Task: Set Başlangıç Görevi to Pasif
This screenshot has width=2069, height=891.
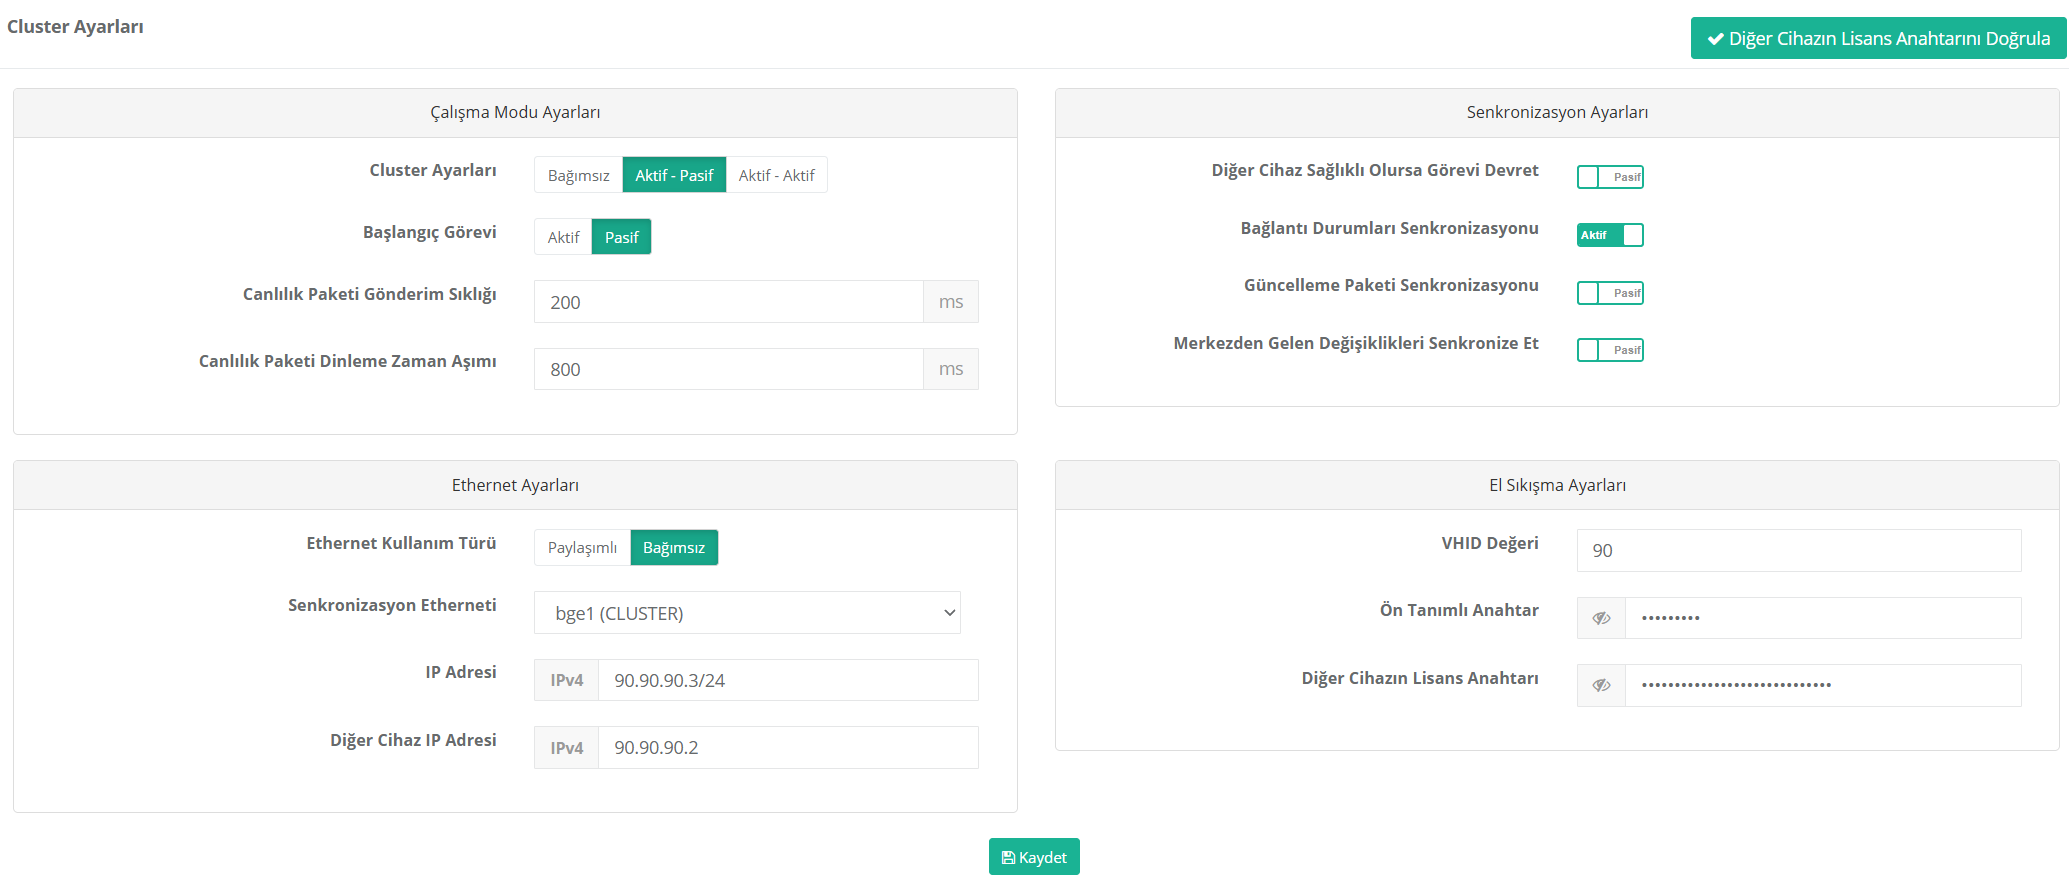Action: (x=621, y=237)
